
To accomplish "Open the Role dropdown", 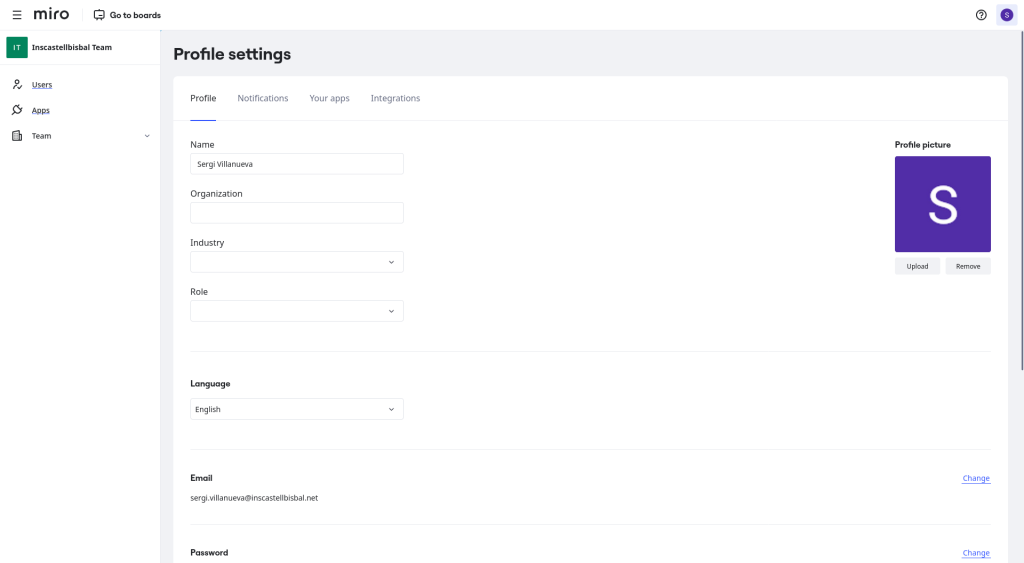I will coord(296,311).
